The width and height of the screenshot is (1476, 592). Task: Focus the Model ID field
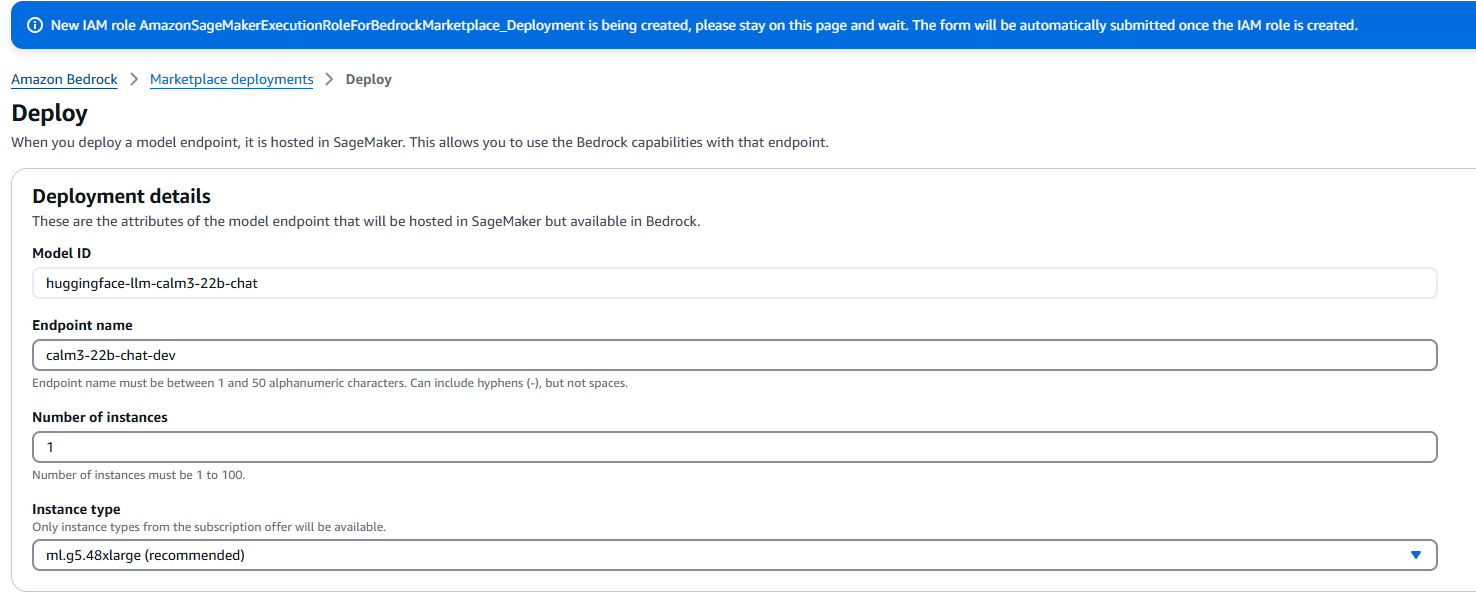coord(734,283)
